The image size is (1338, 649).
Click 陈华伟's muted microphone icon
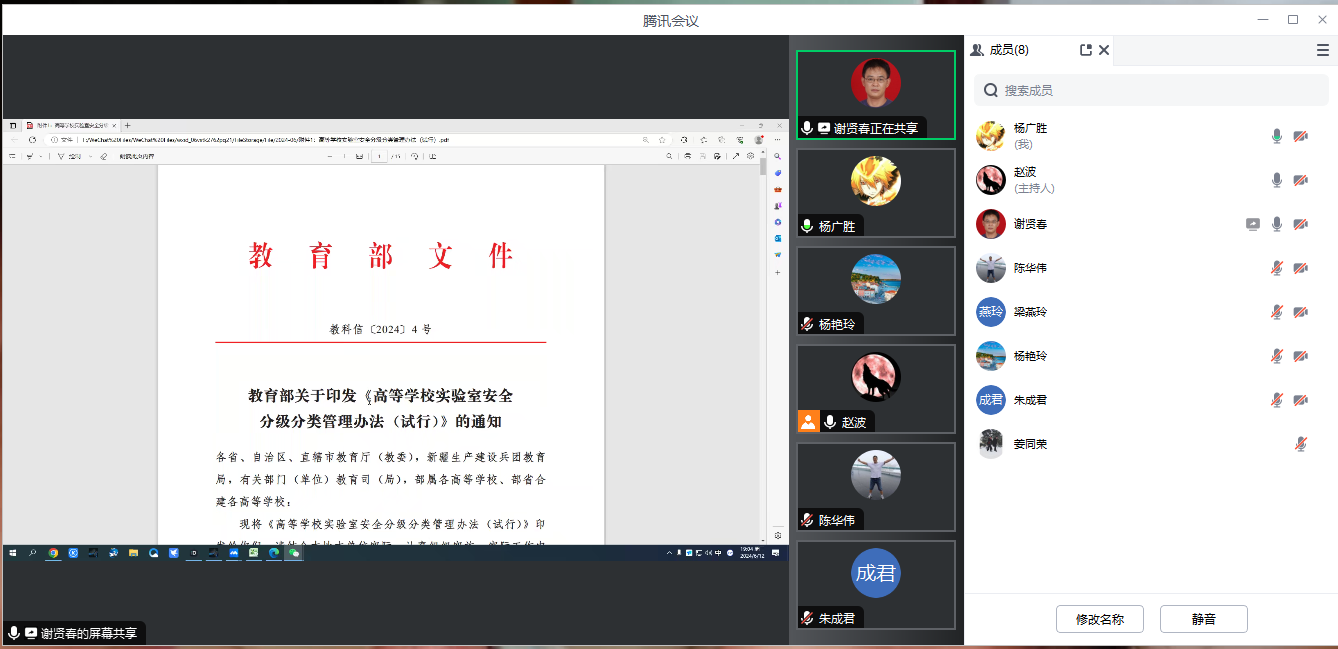pyautogui.click(x=1277, y=268)
